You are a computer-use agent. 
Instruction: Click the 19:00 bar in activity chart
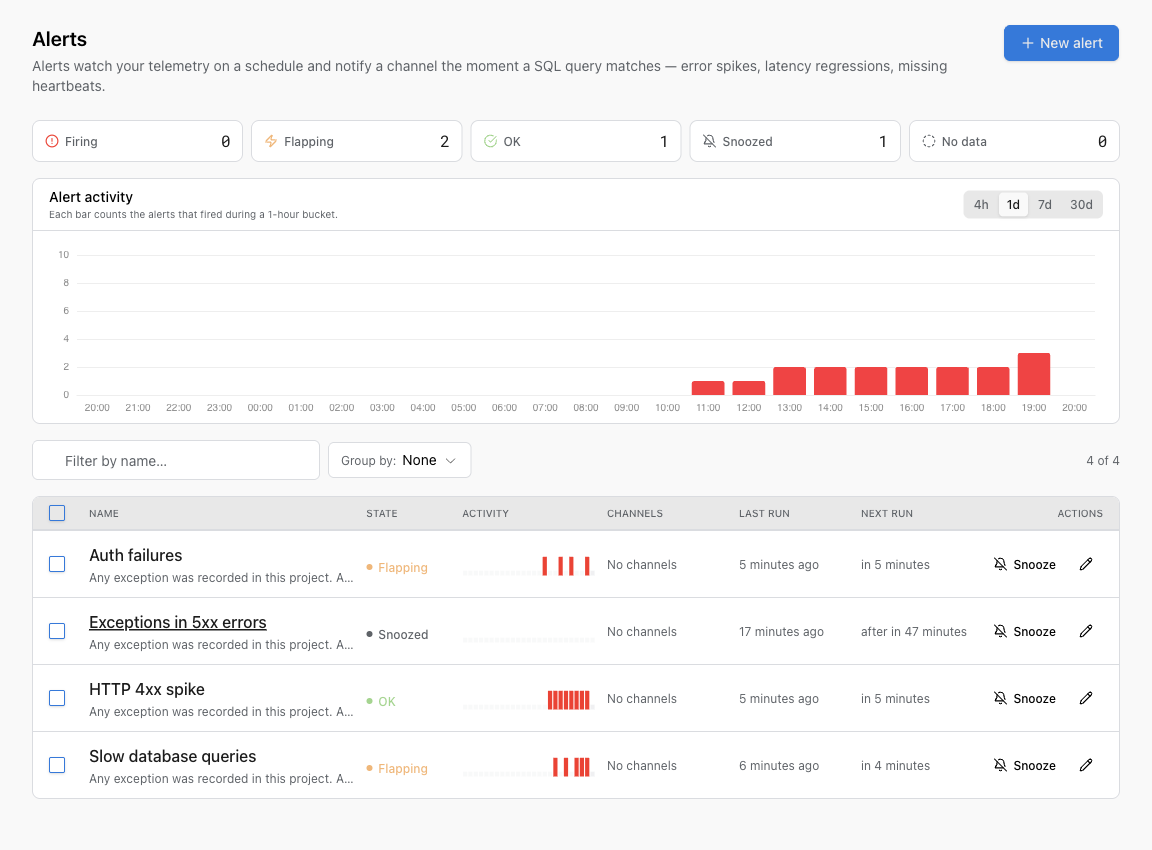[1034, 374]
